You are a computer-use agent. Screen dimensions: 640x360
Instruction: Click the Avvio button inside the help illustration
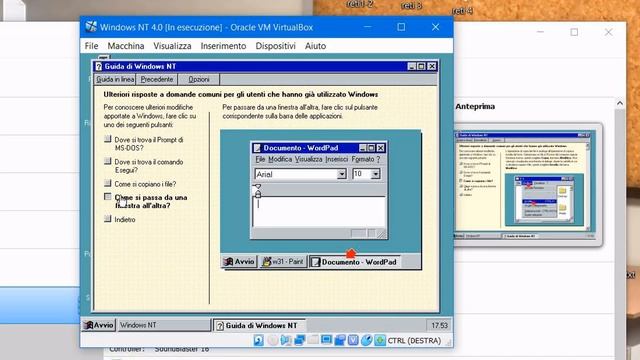(239, 262)
